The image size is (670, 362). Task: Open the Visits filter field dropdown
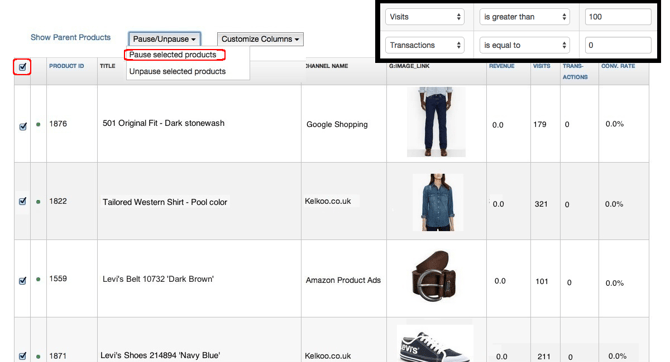pyautogui.click(x=425, y=17)
